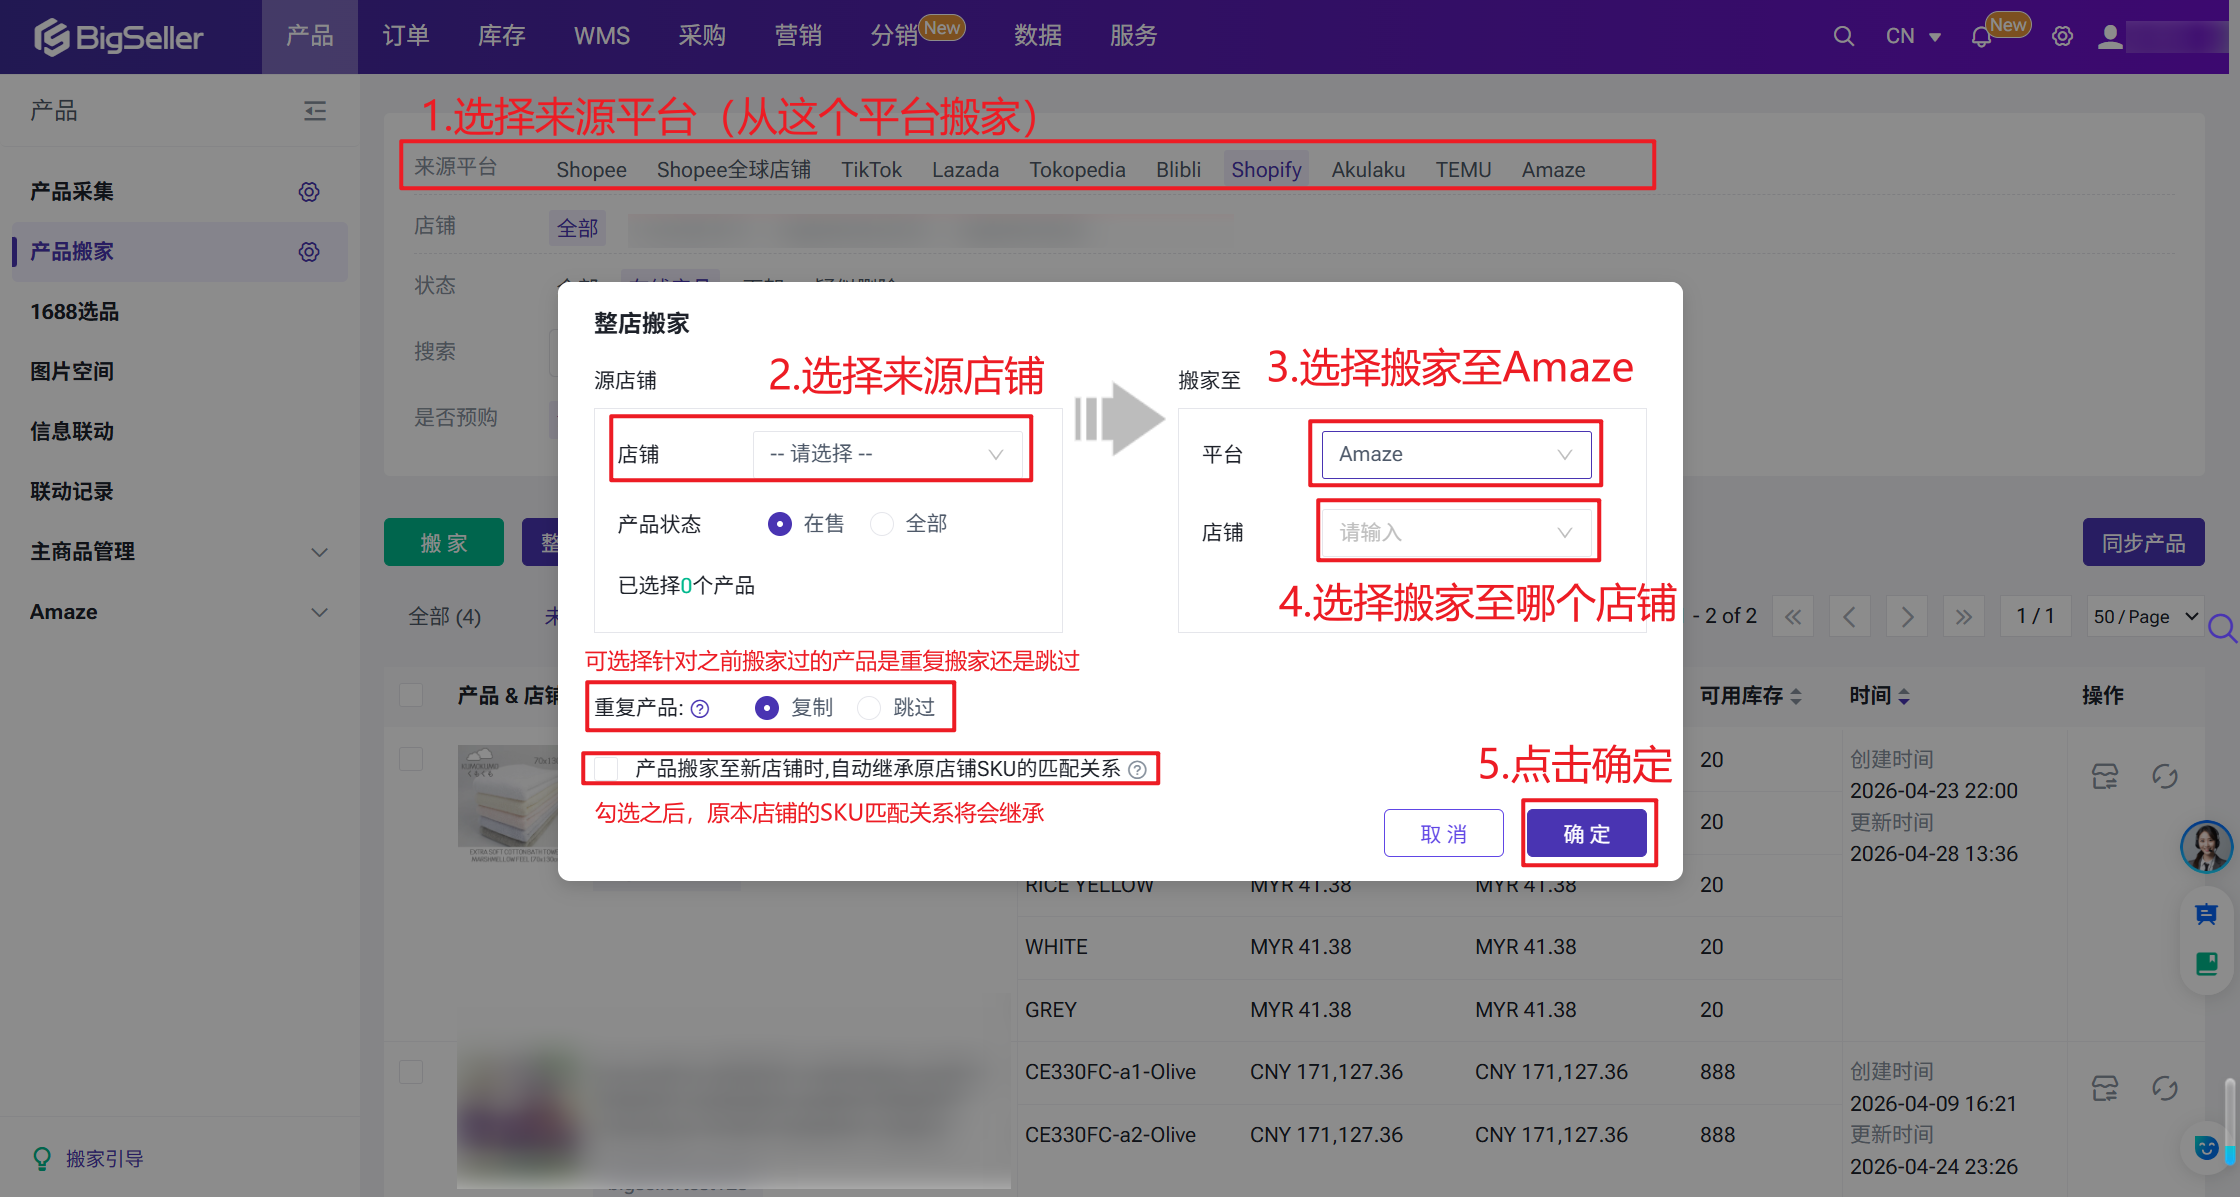
Task: Click the help icon next to 重复产品
Action: coord(700,709)
